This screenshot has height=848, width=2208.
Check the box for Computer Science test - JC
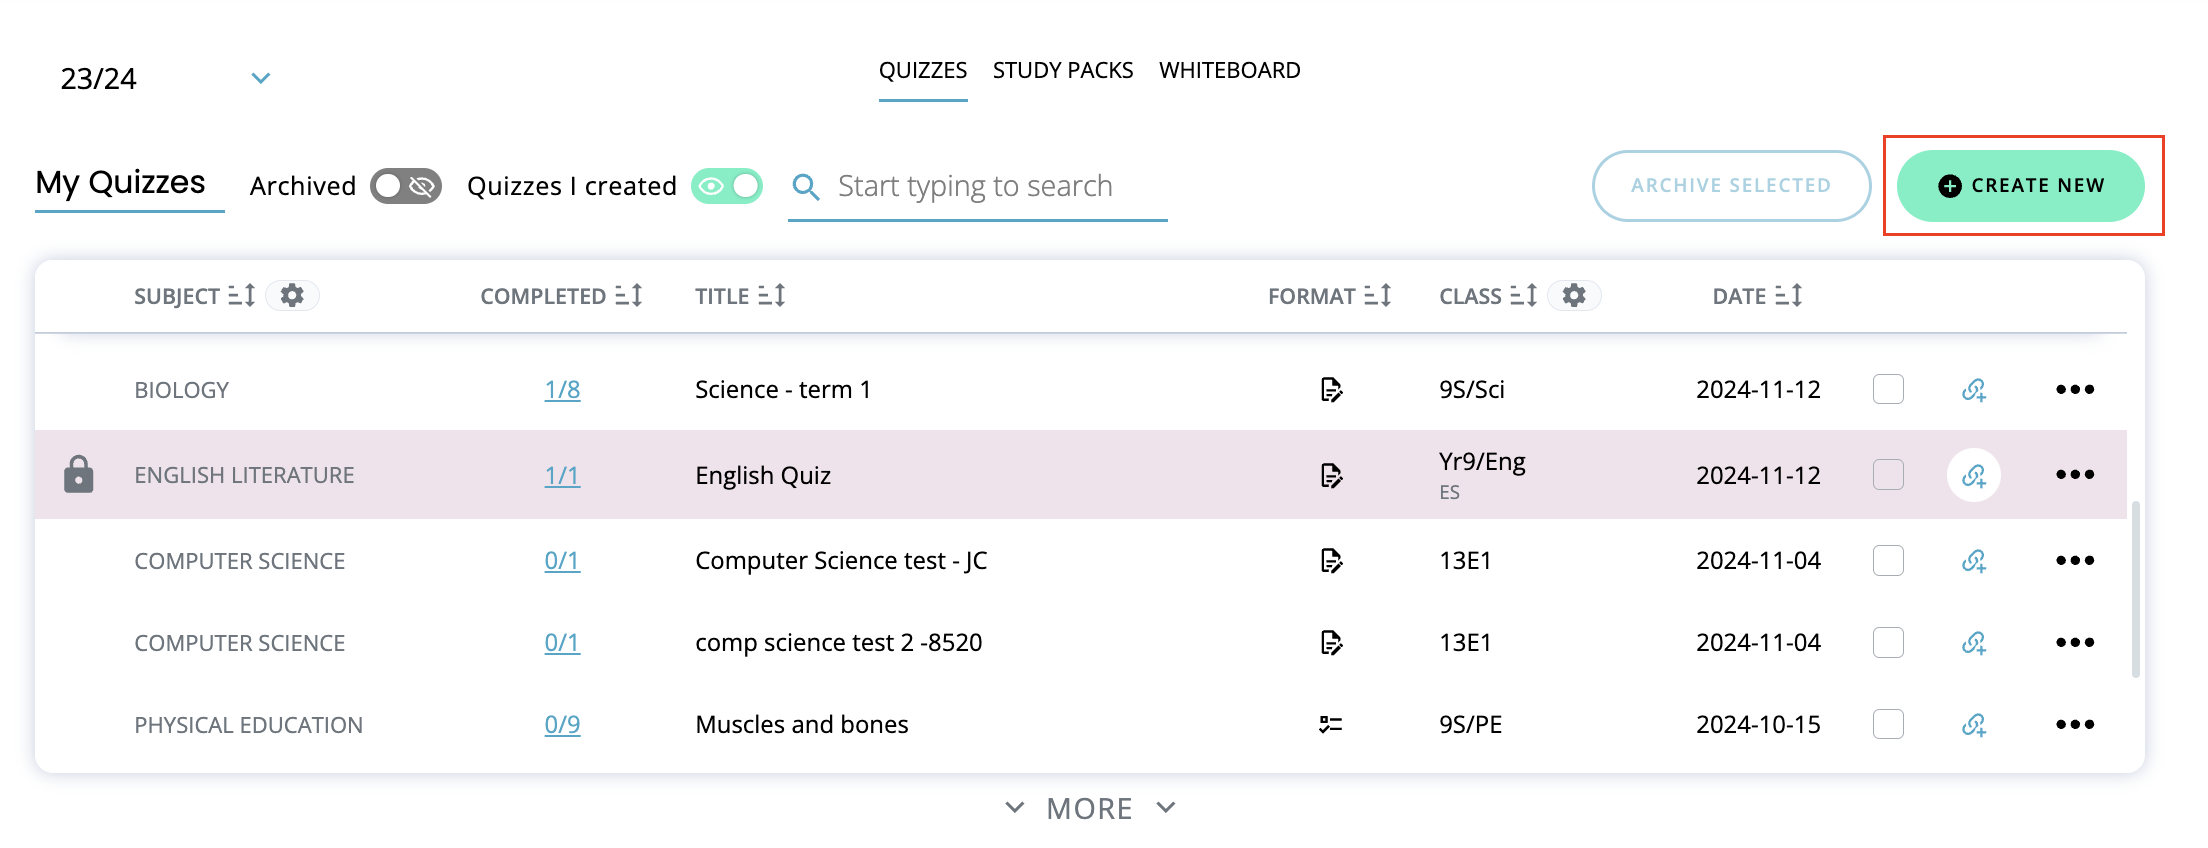pyautogui.click(x=1888, y=561)
